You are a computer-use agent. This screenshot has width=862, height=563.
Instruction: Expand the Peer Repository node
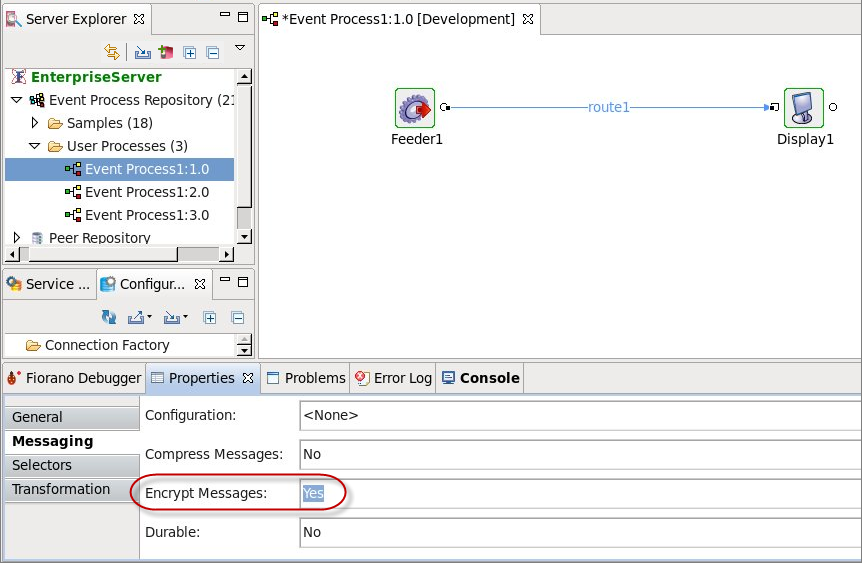[16, 238]
